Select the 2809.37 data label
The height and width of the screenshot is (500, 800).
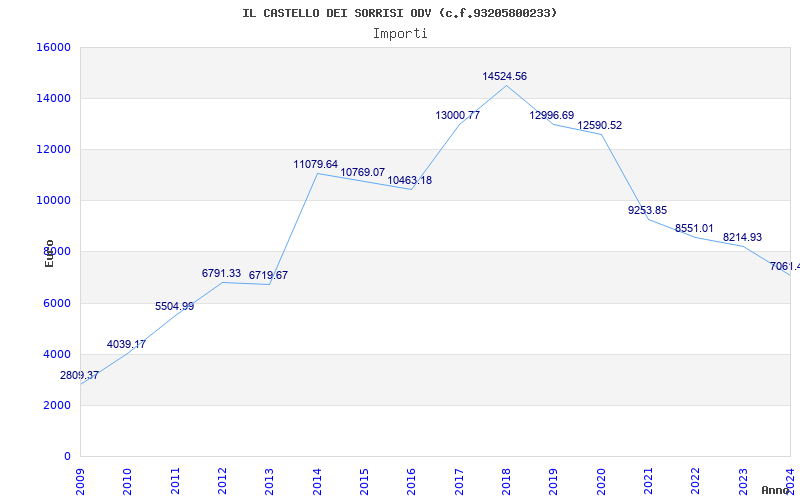point(79,376)
